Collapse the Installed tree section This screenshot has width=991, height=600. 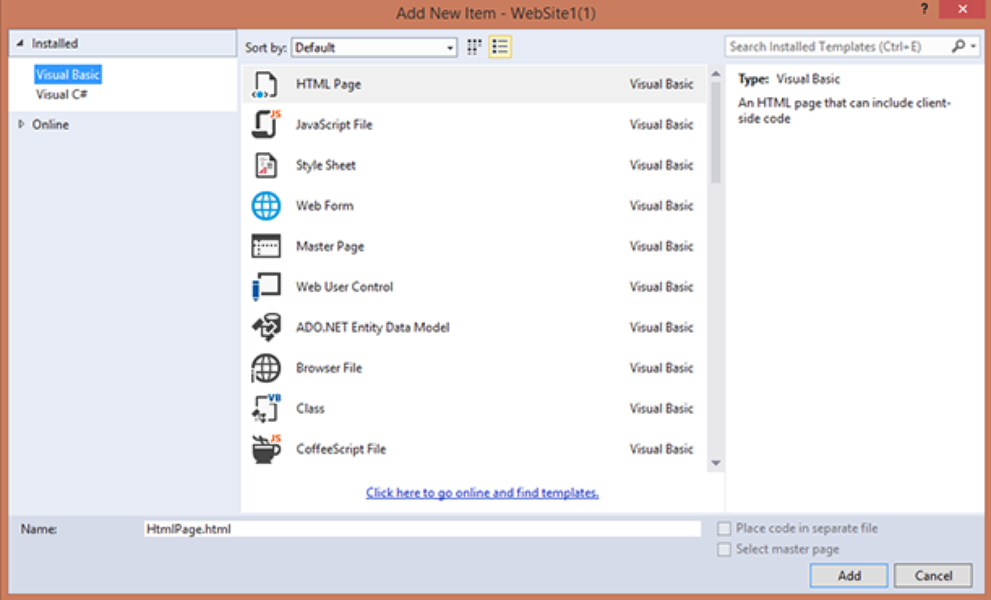(x=20, y=44)
